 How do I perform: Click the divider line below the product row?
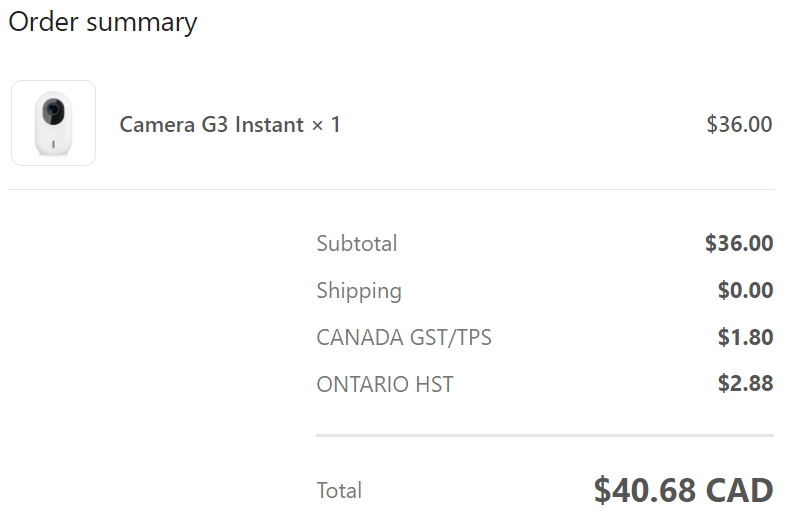click(x=391, y=189)
